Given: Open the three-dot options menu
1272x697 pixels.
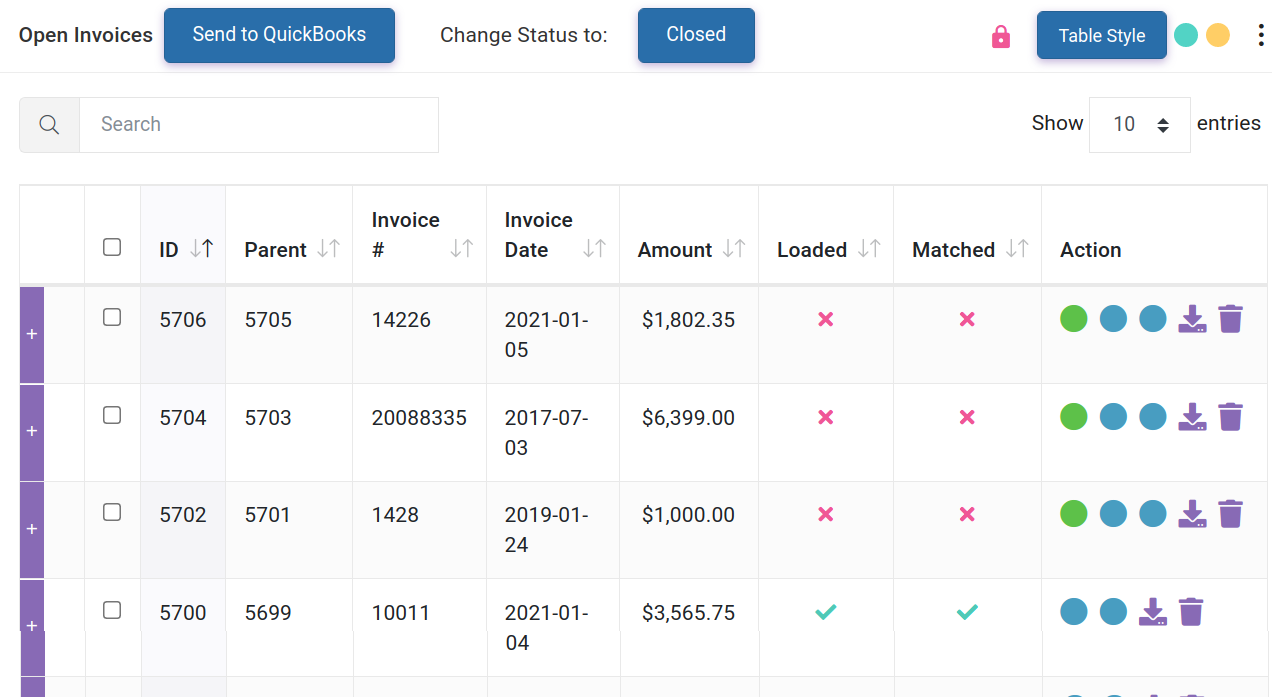Looking at the screenshot, I should pos(1261,36).
